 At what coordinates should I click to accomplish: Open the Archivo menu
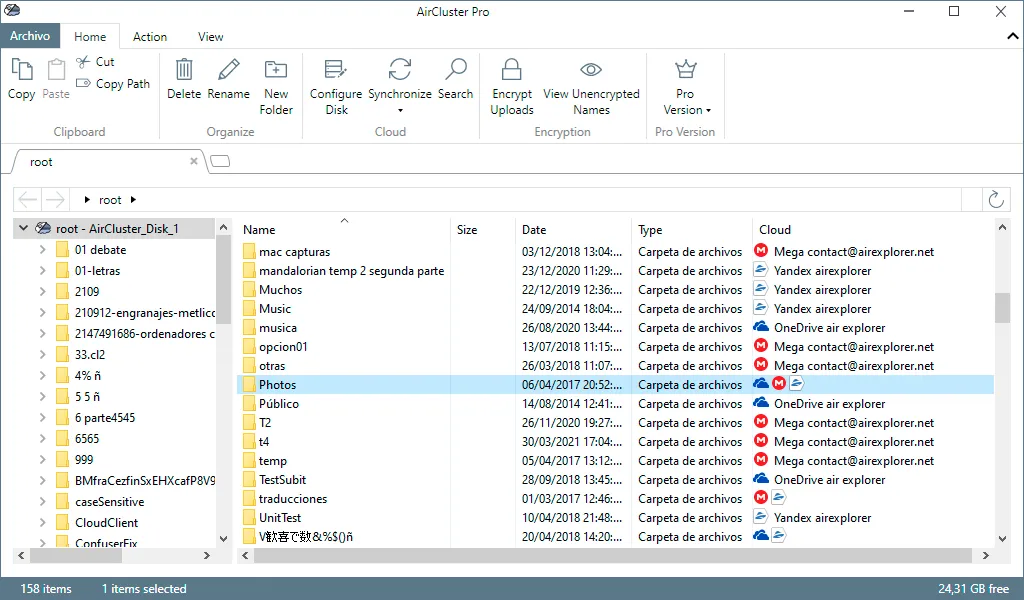(30, 36)
